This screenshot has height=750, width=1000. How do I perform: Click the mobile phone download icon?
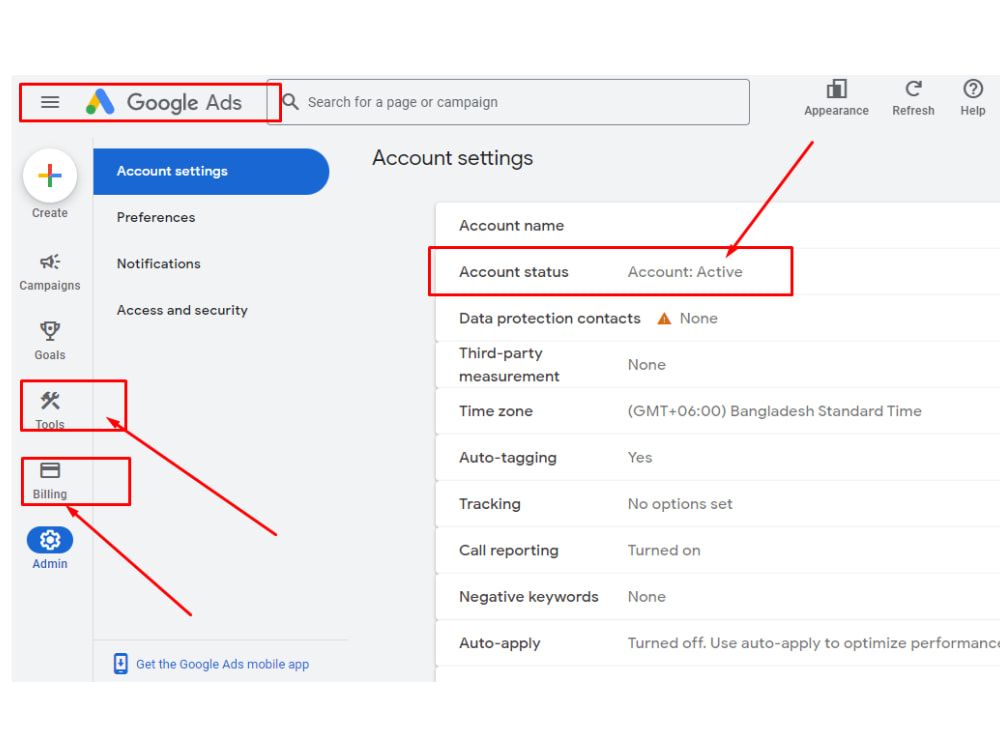pyautogui.click(x=121, y=664)
